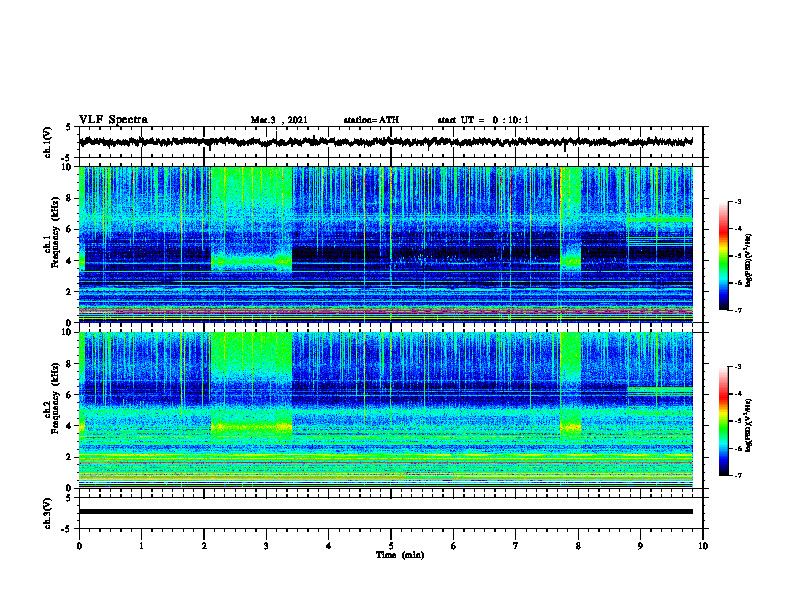Select the date text "Mar.3 , 2021"
792x612 pixels.
point(279,120)
